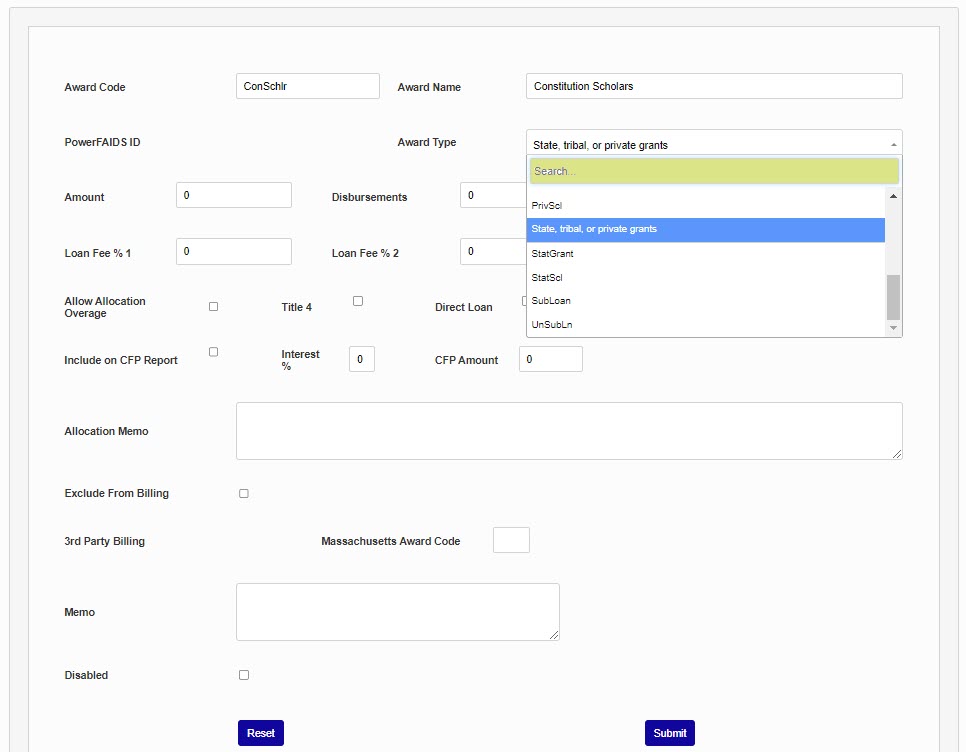Select State, tribal, or private grants option
This screenshot has width=966, height=752.
click(x=594, y=229)
